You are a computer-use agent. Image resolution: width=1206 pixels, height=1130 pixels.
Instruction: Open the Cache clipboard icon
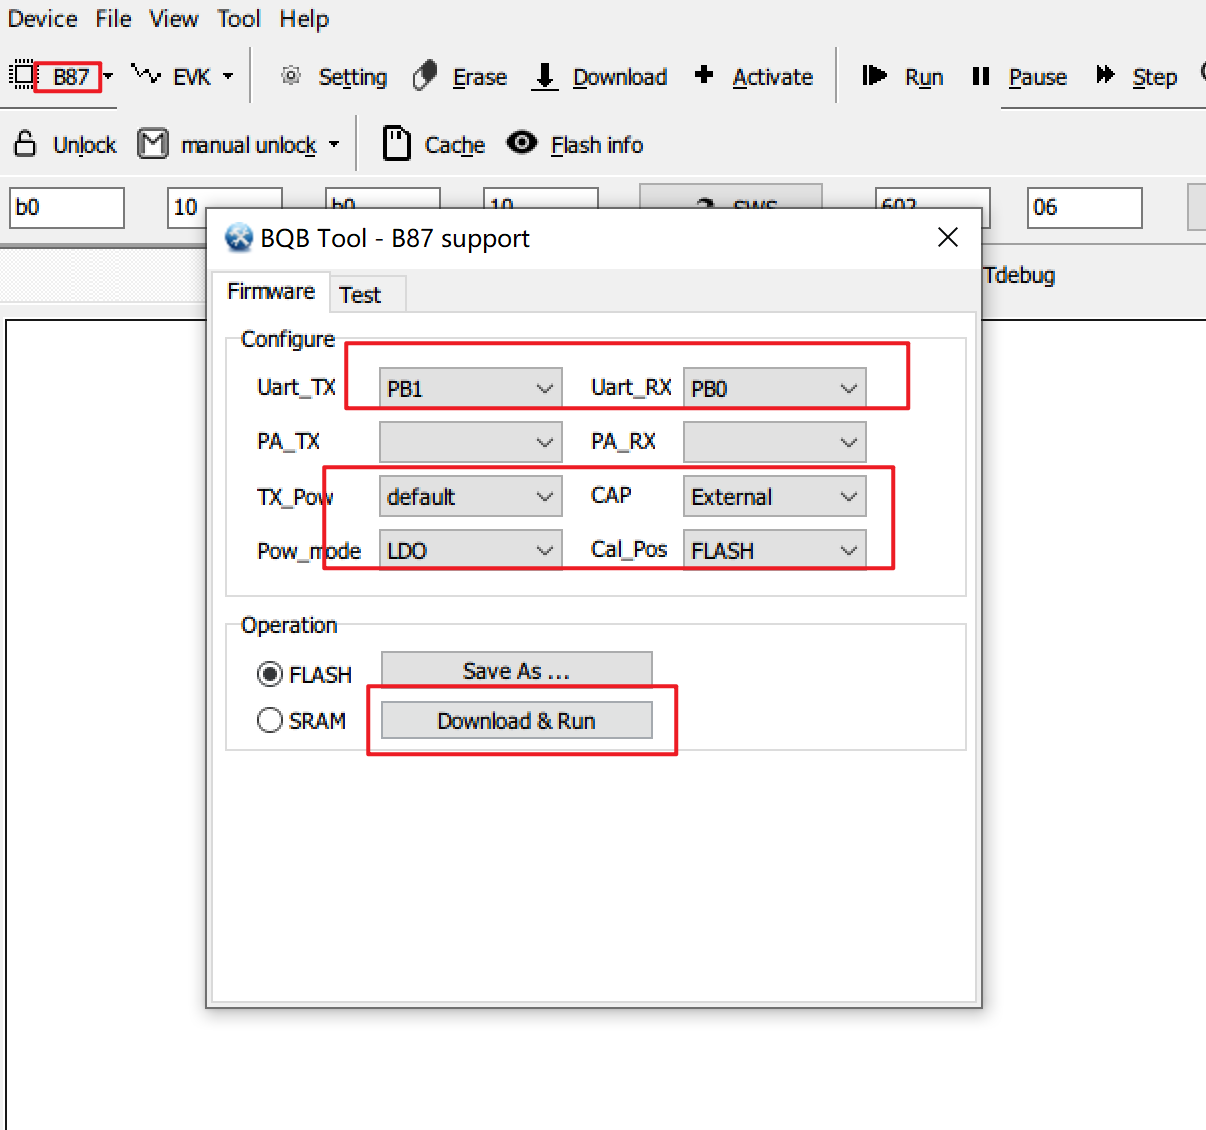click(397, 144)
